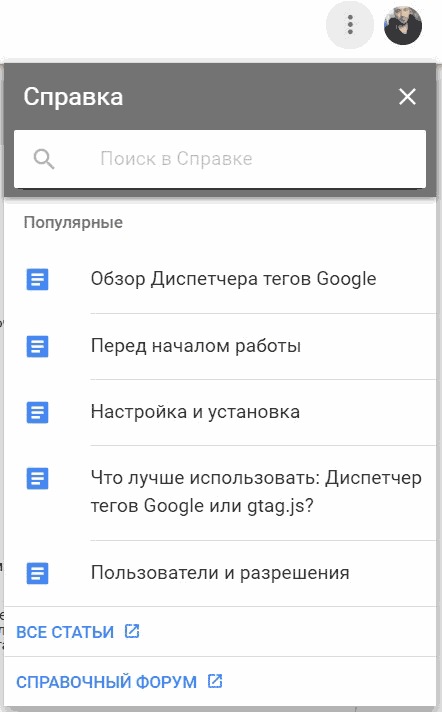Open the three-dot more options menu

pyautogui.click(x=350, y=25)
